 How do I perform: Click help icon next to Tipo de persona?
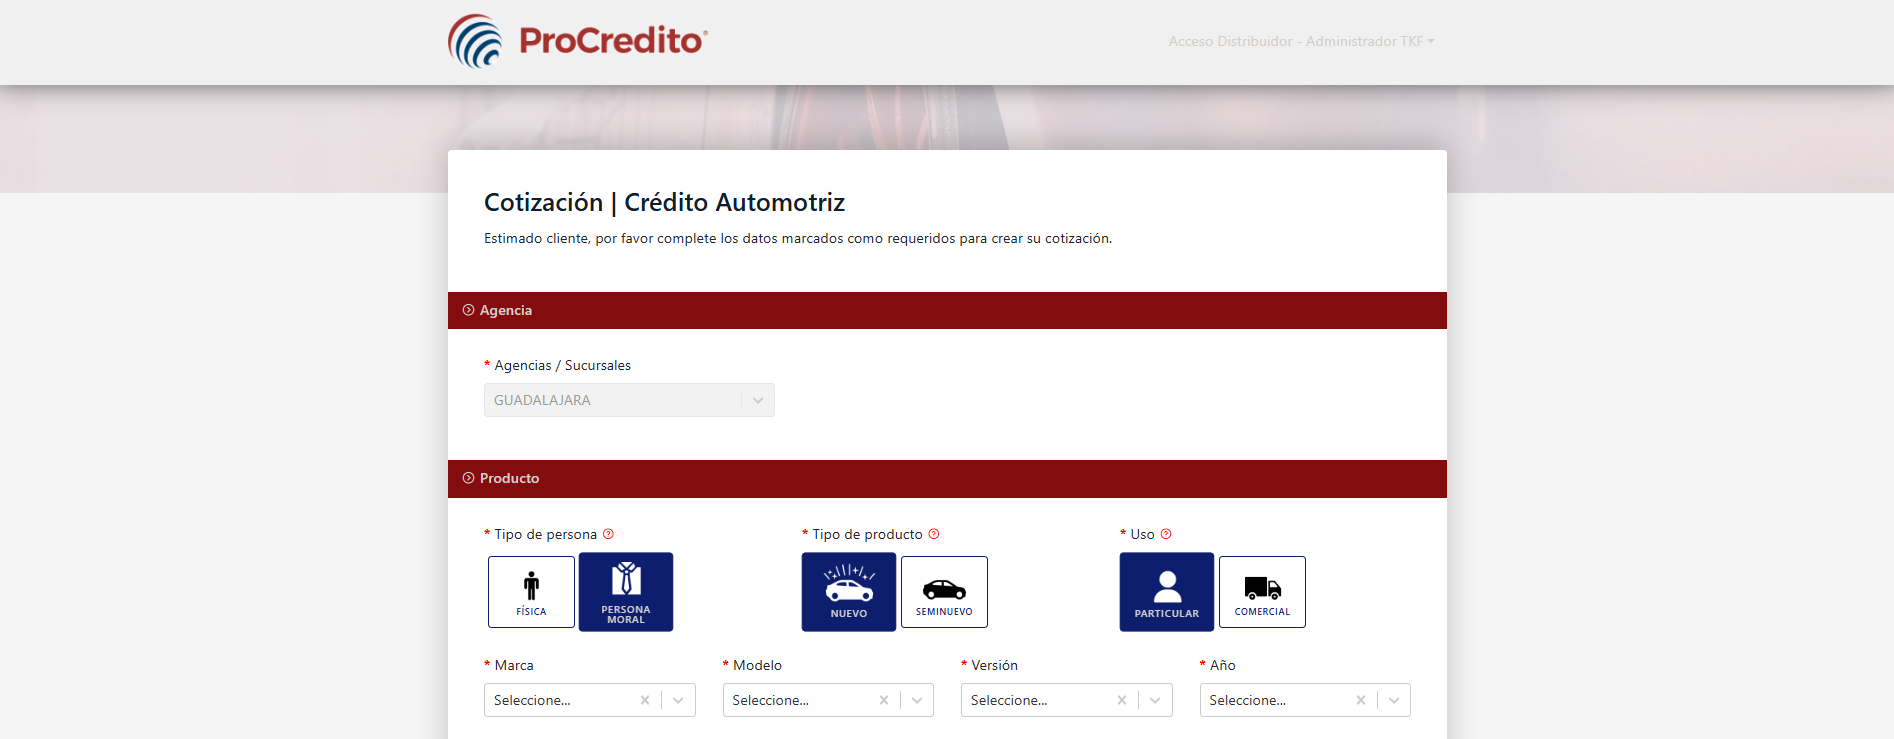tap(608, 534)
